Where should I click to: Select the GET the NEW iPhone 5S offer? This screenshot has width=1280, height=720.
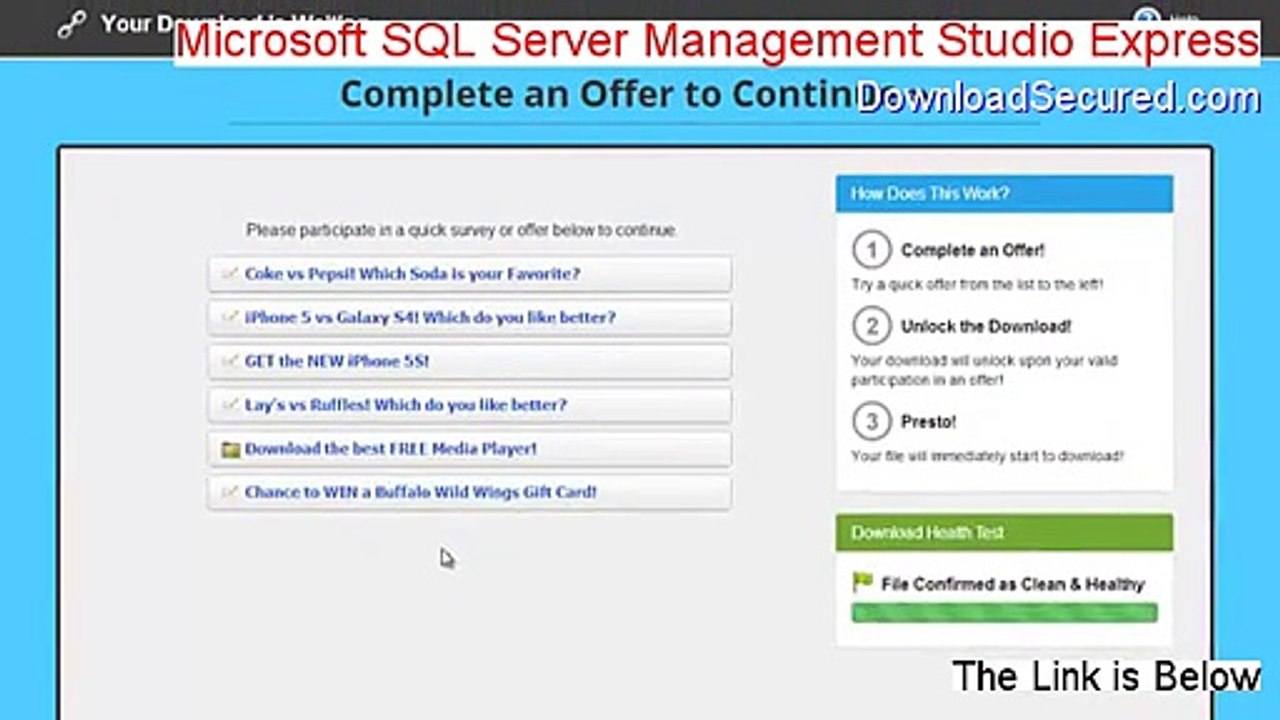click(469, 361)
